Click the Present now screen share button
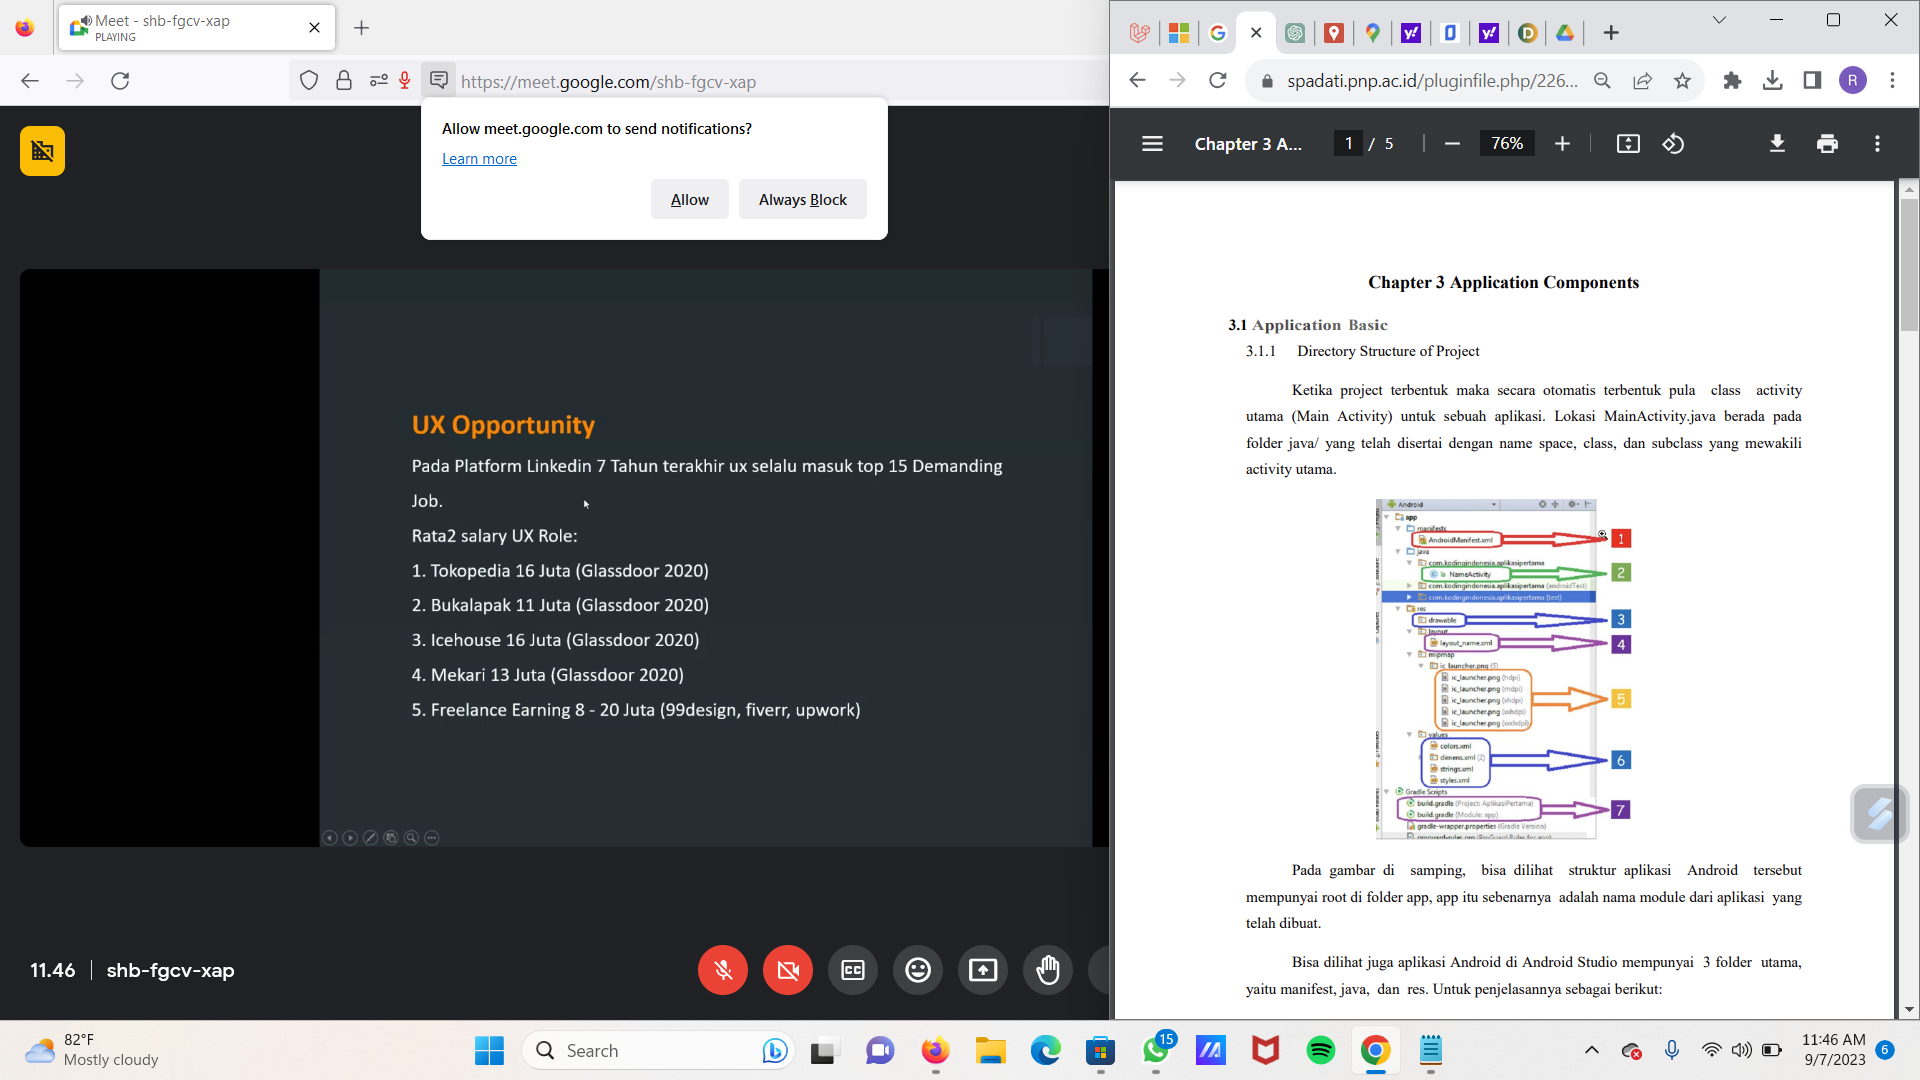This screenshot has width=1920, height=1080. [983, 970]
